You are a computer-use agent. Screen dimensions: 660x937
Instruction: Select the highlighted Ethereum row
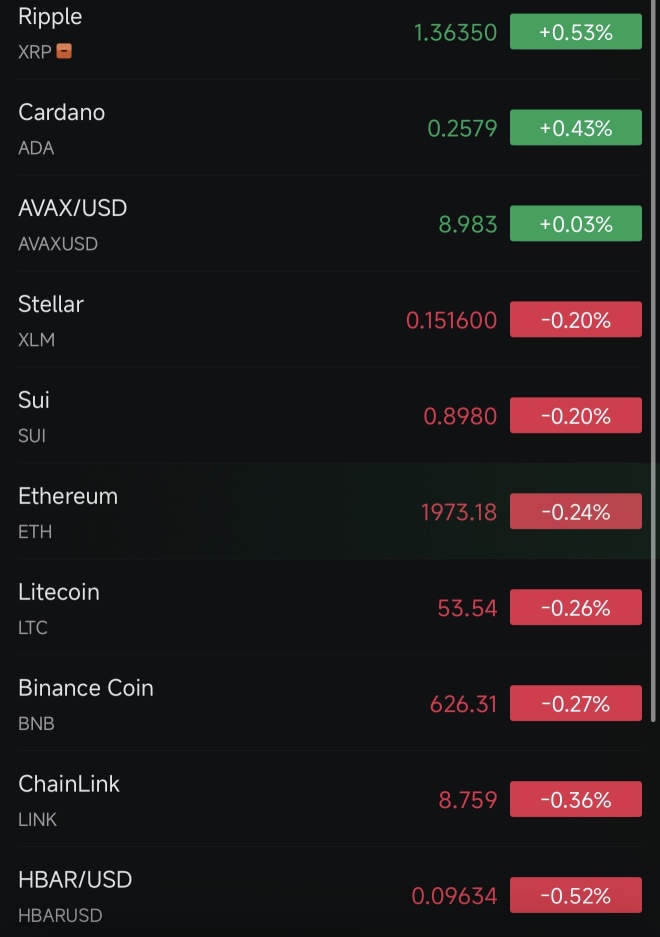coord(330,512)
